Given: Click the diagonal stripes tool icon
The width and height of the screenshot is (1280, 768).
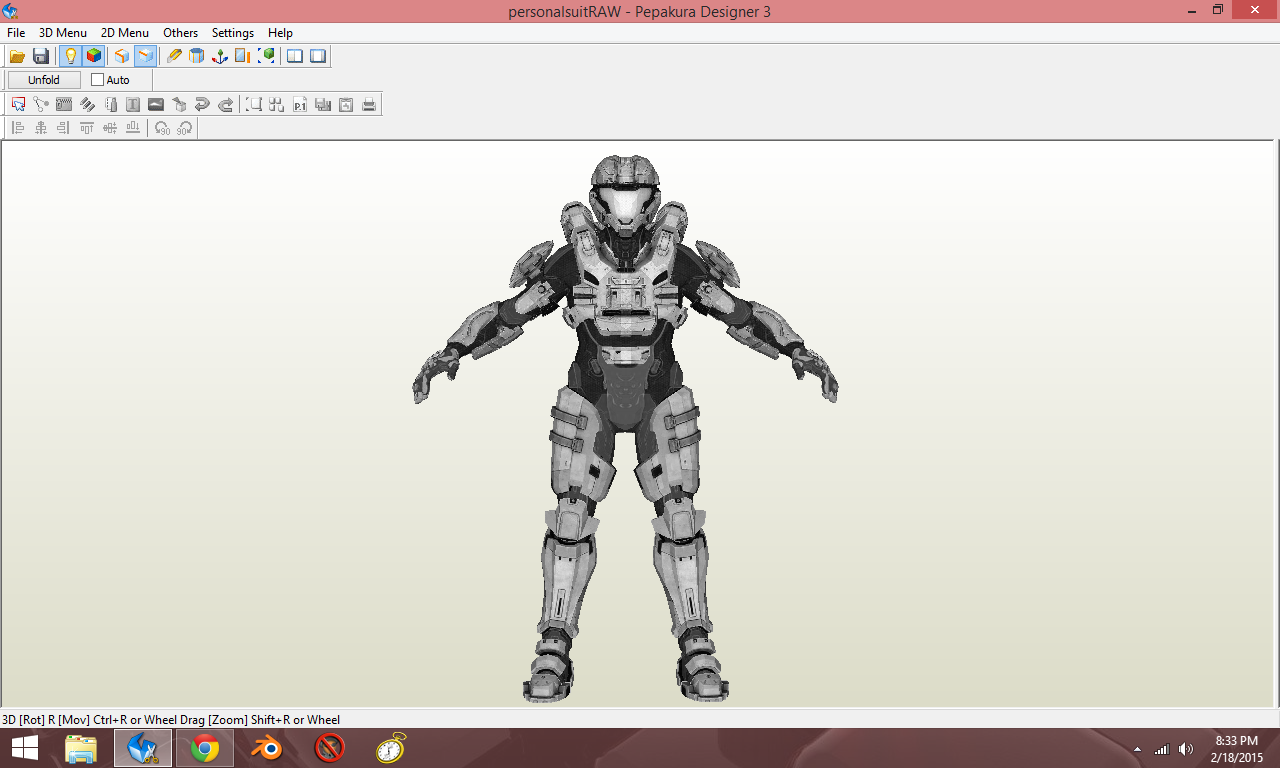Looking at the screenshot, I should (x=87, y=104).
